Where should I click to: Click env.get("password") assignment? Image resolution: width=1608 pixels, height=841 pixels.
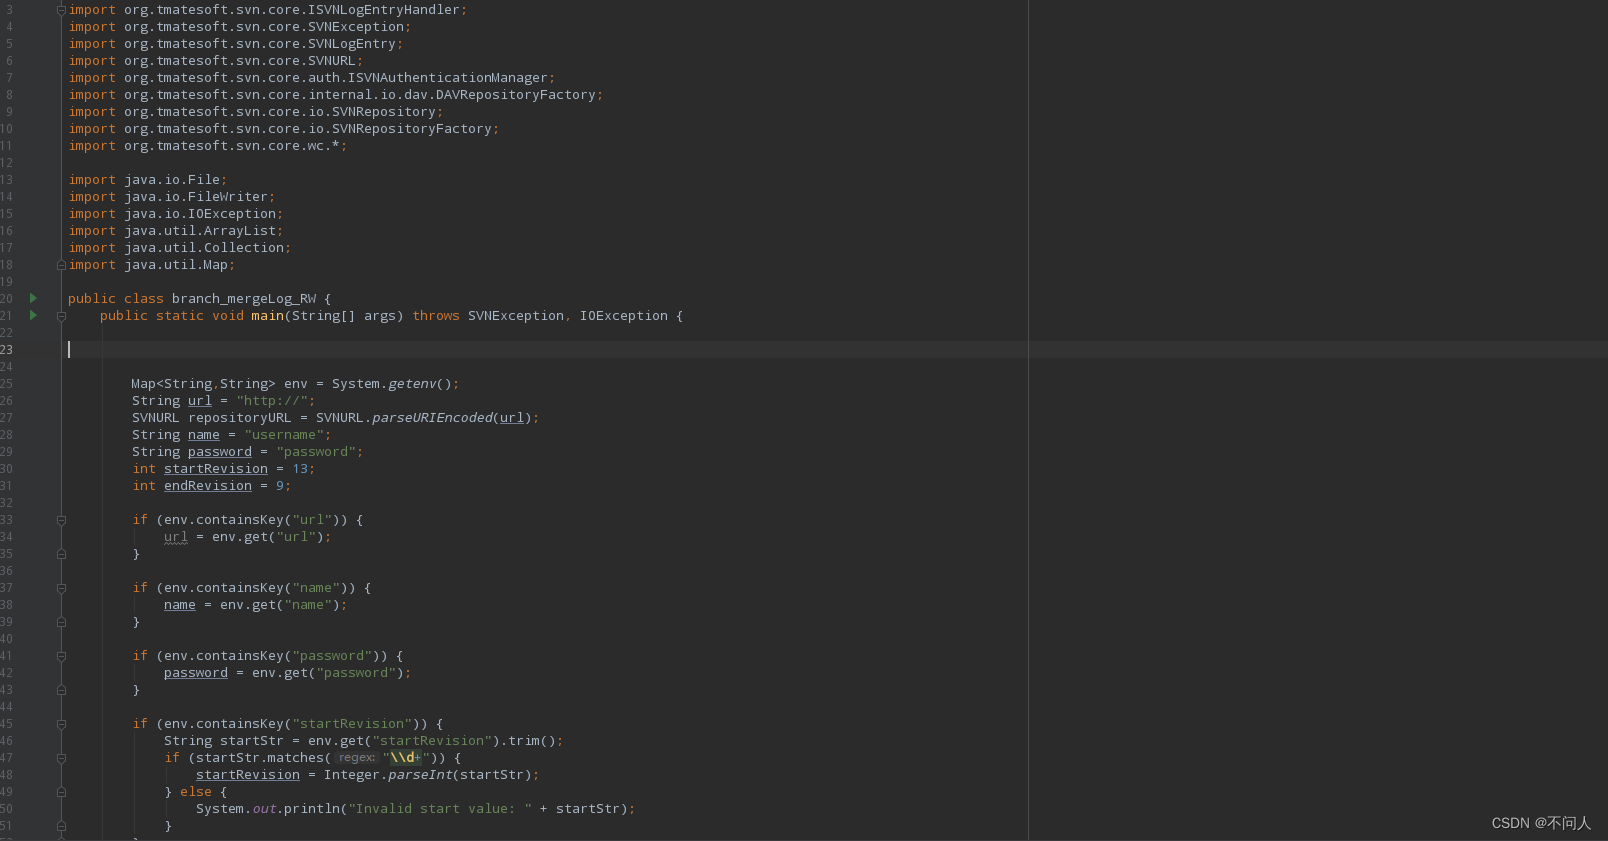(288, 673)
